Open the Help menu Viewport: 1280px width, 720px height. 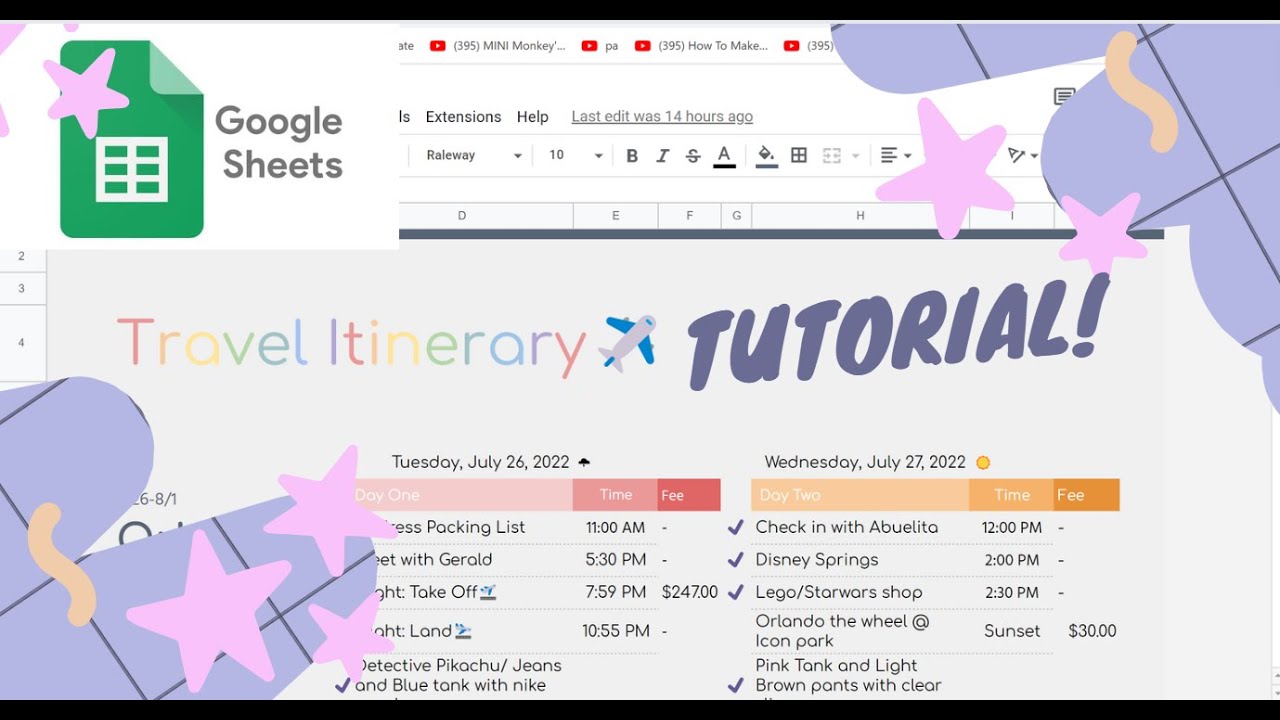pos(533,117)
